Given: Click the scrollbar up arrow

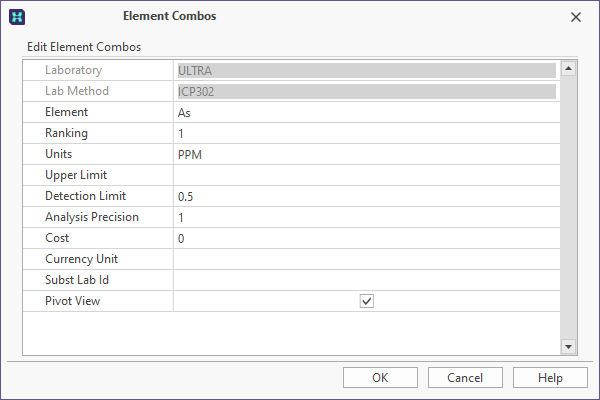Looking at the screenshot, I should (568, 69).
